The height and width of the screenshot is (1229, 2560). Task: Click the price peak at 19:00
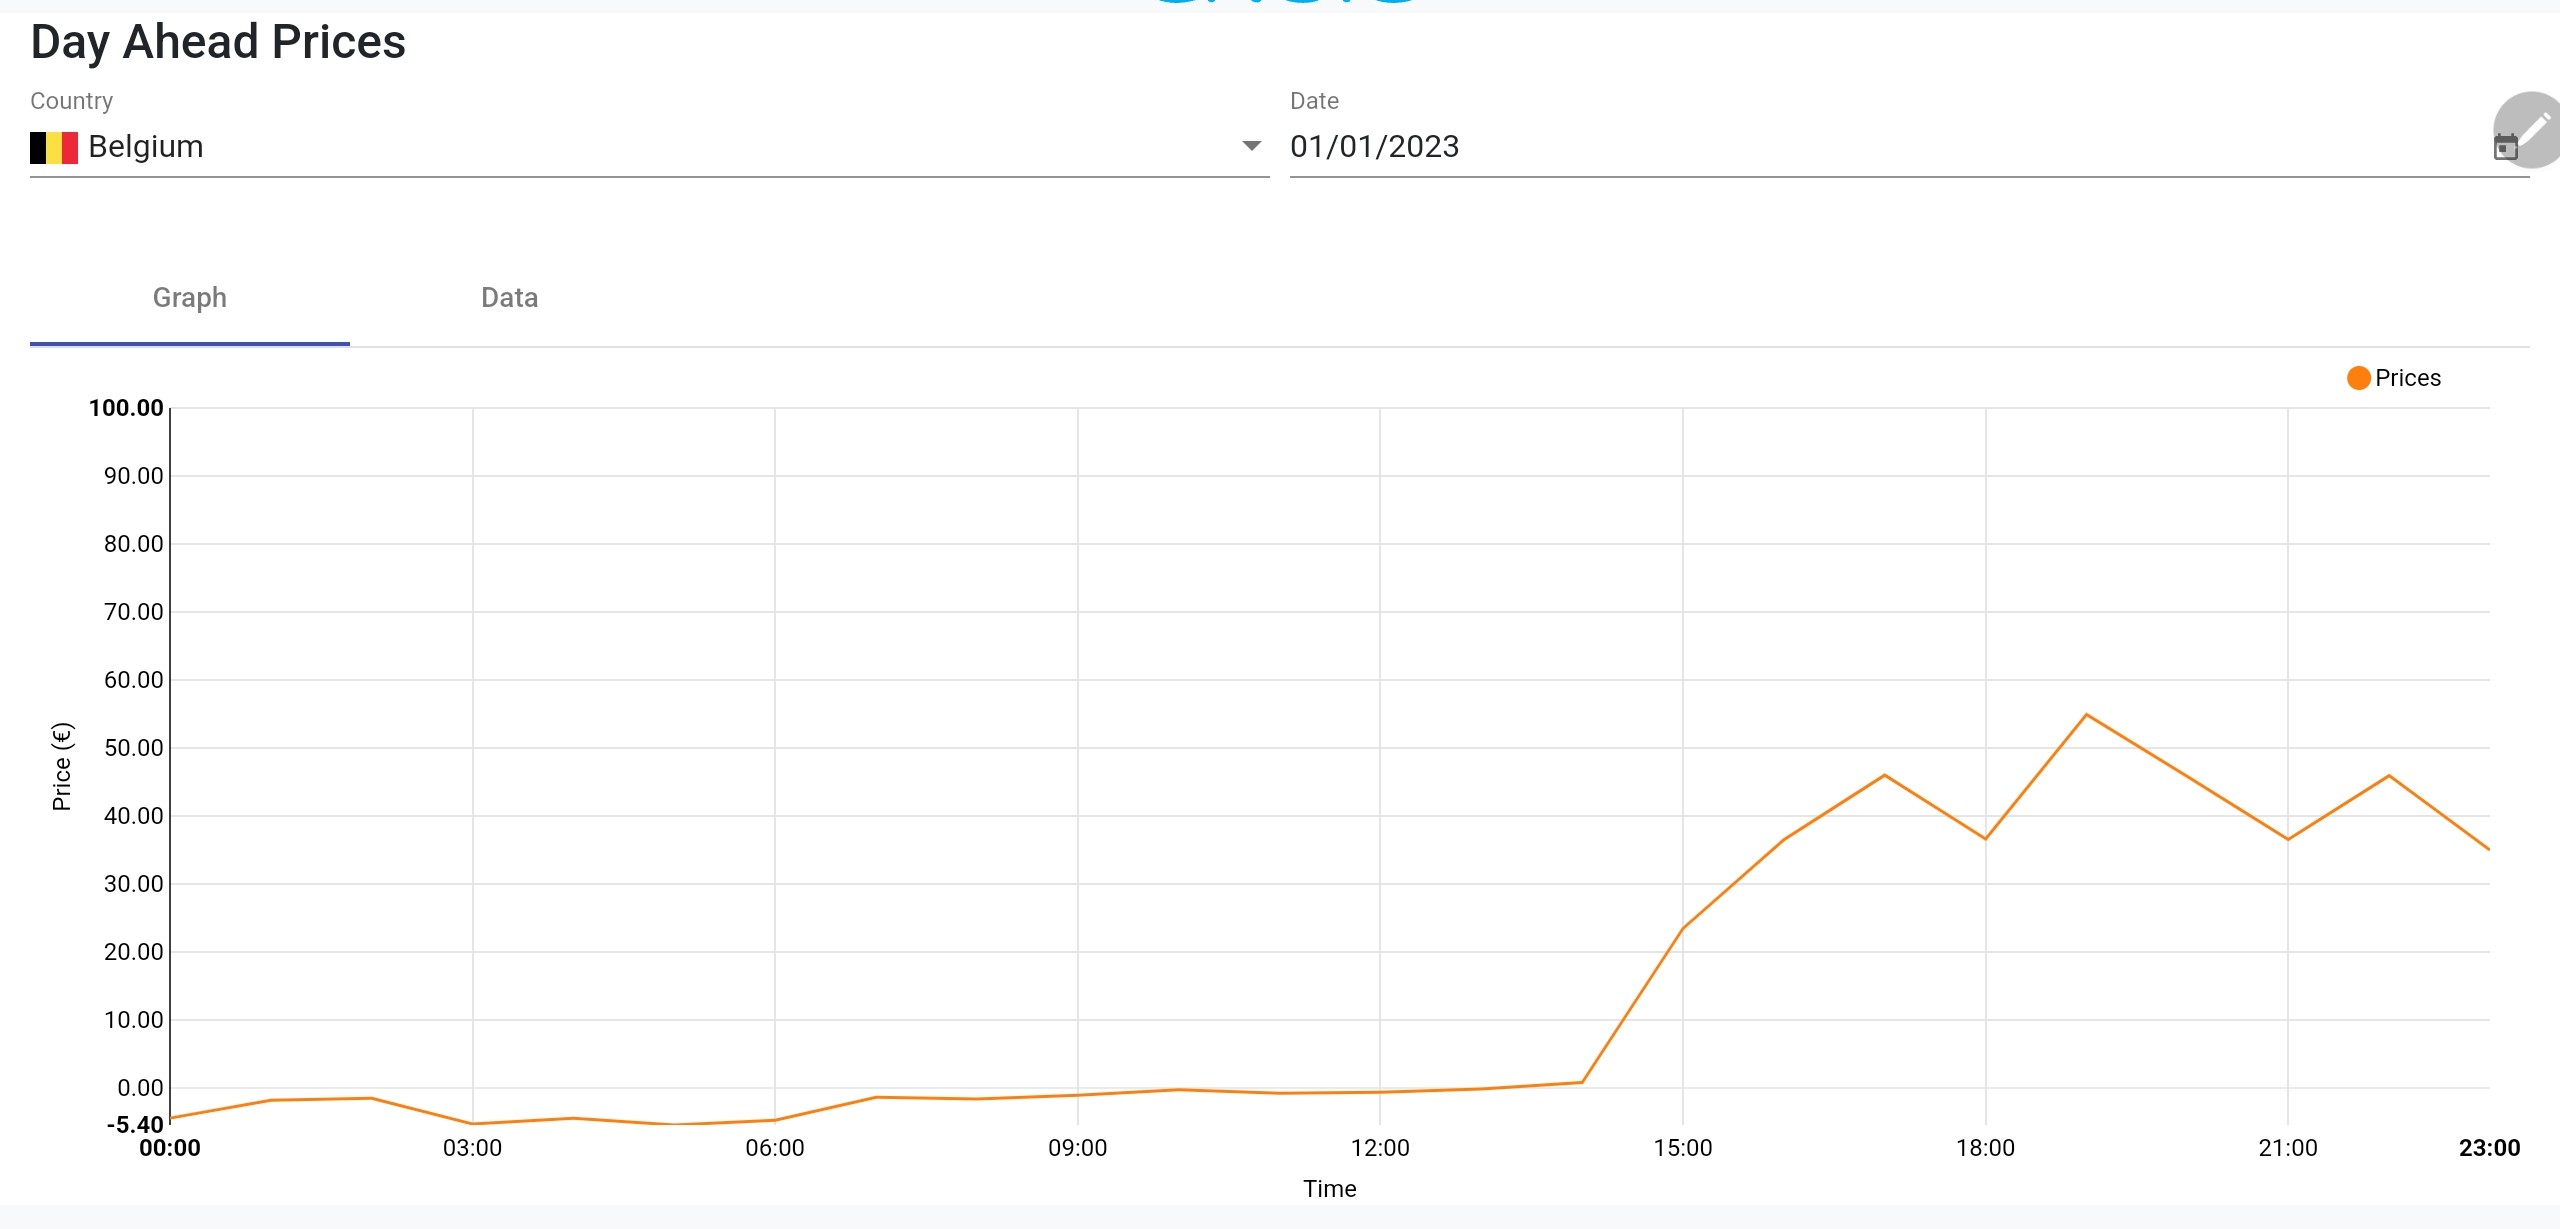(2086, 715)
